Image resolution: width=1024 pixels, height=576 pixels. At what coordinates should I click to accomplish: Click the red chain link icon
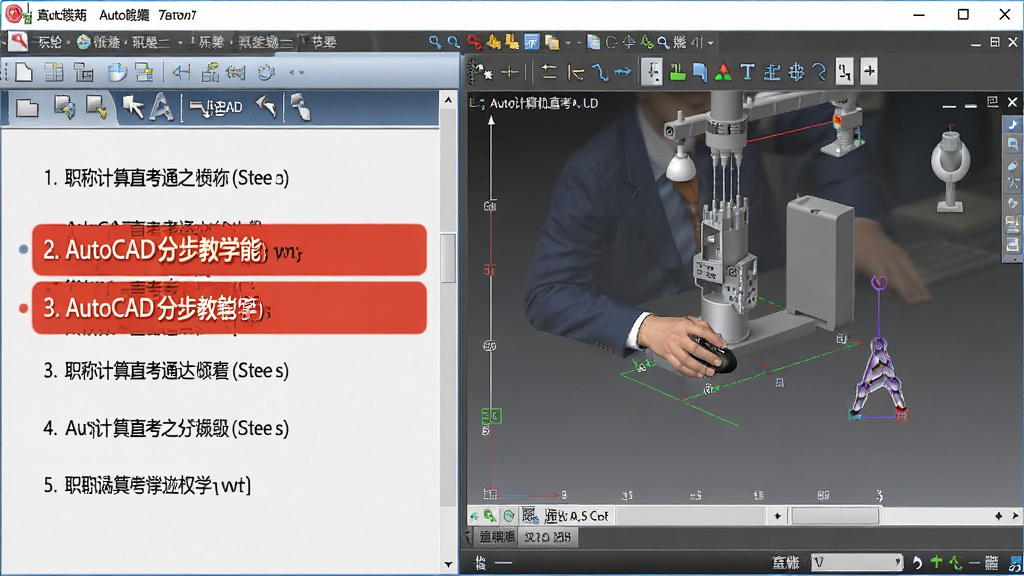475,42
